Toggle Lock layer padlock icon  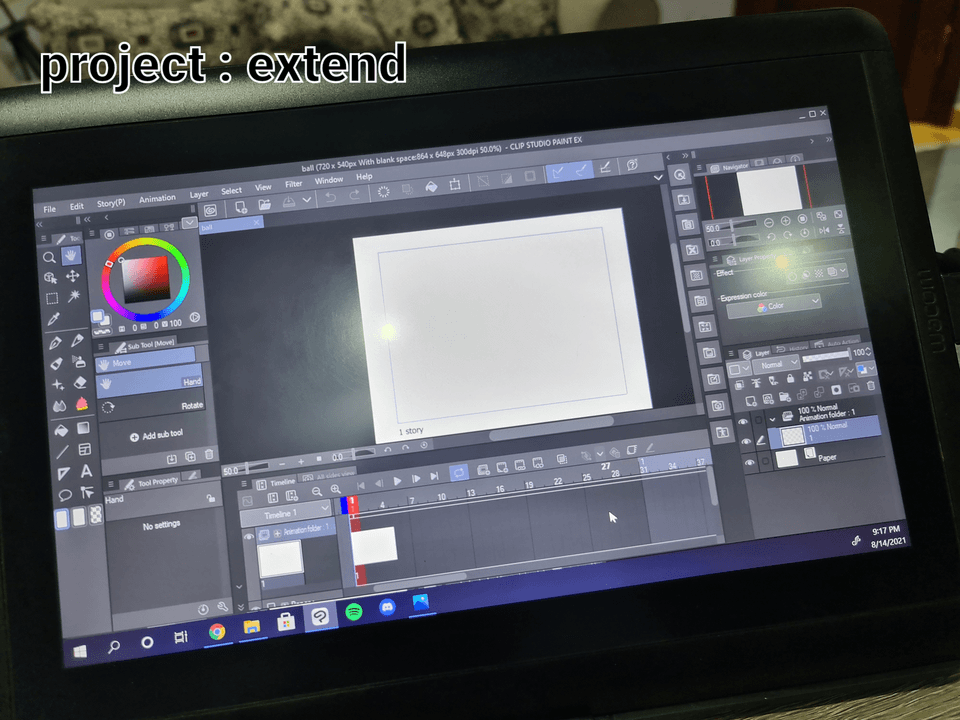click(791, 378)
